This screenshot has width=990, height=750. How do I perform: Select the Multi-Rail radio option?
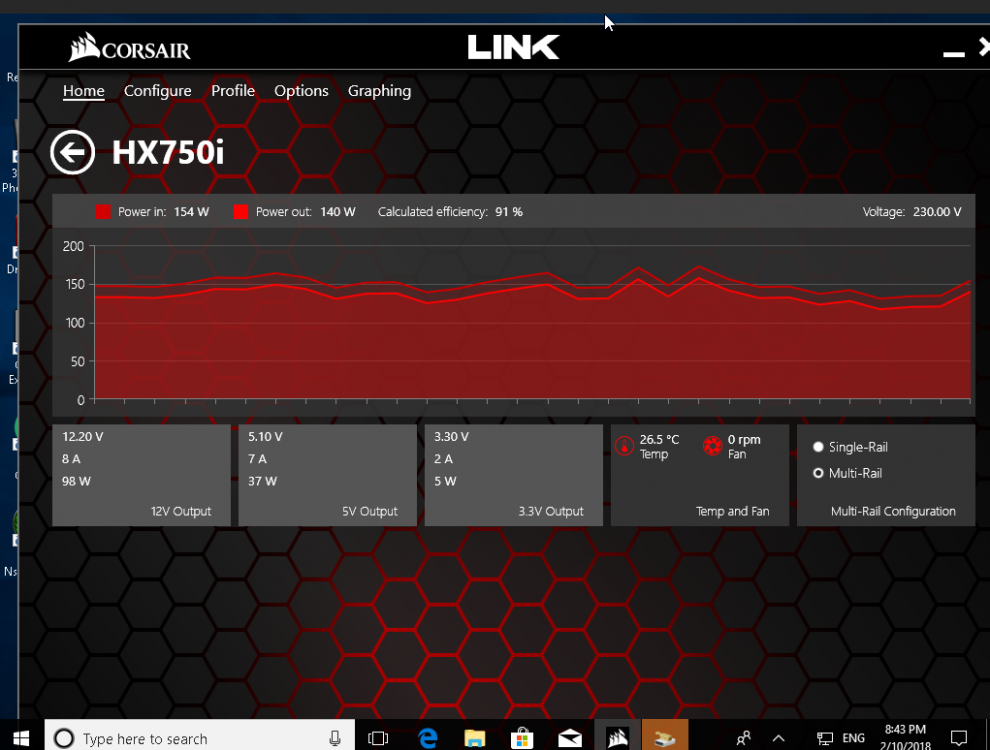[818, 473]
